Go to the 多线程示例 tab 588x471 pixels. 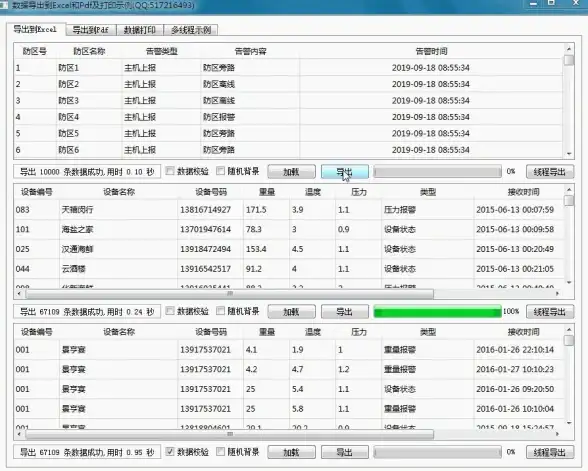coord(191,30)
